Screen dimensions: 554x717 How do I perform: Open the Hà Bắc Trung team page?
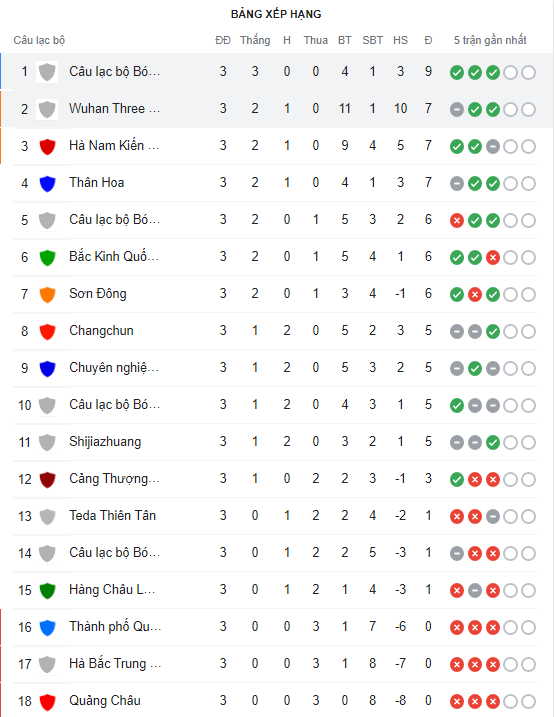click(115, 663)
